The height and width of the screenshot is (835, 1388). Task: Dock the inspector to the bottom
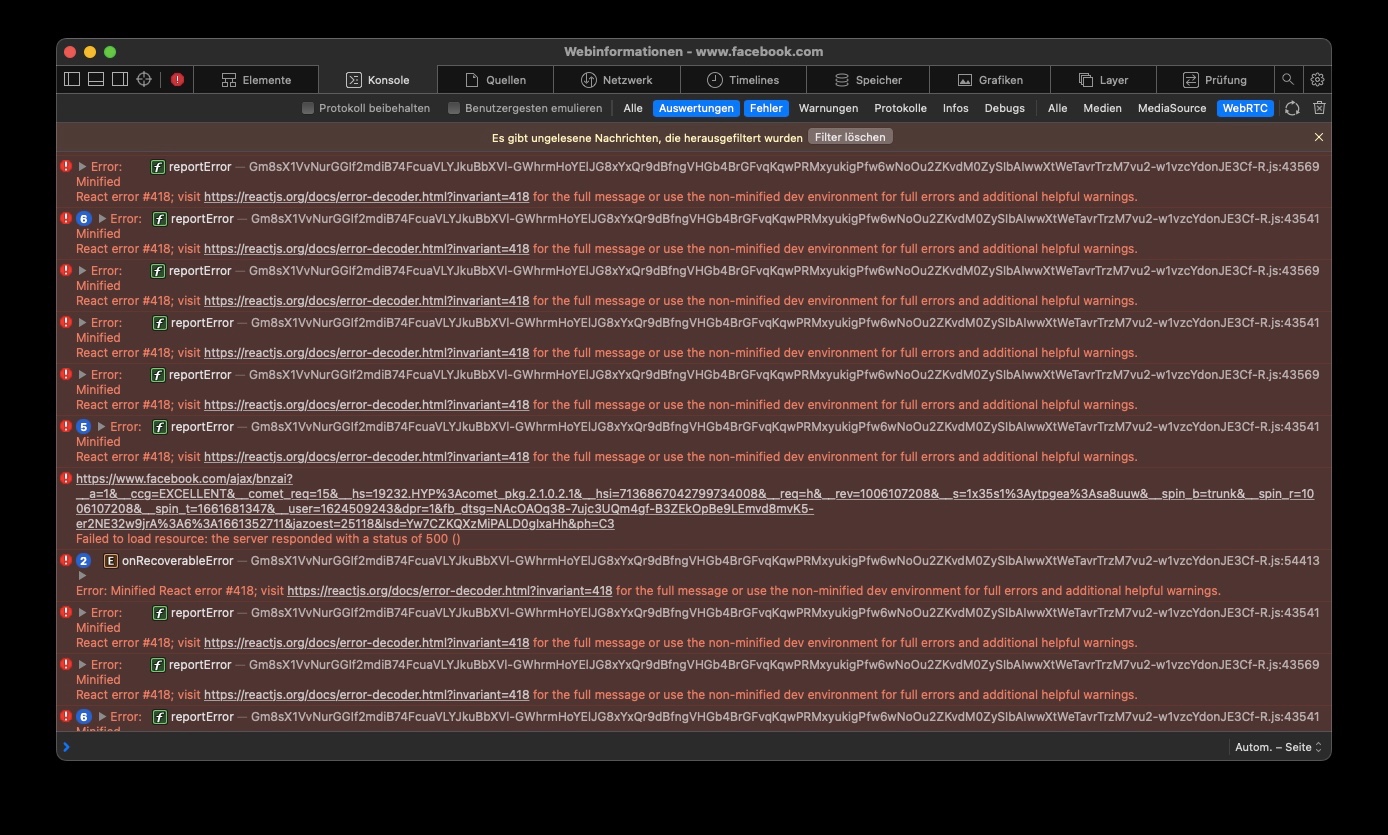point(96,80)
